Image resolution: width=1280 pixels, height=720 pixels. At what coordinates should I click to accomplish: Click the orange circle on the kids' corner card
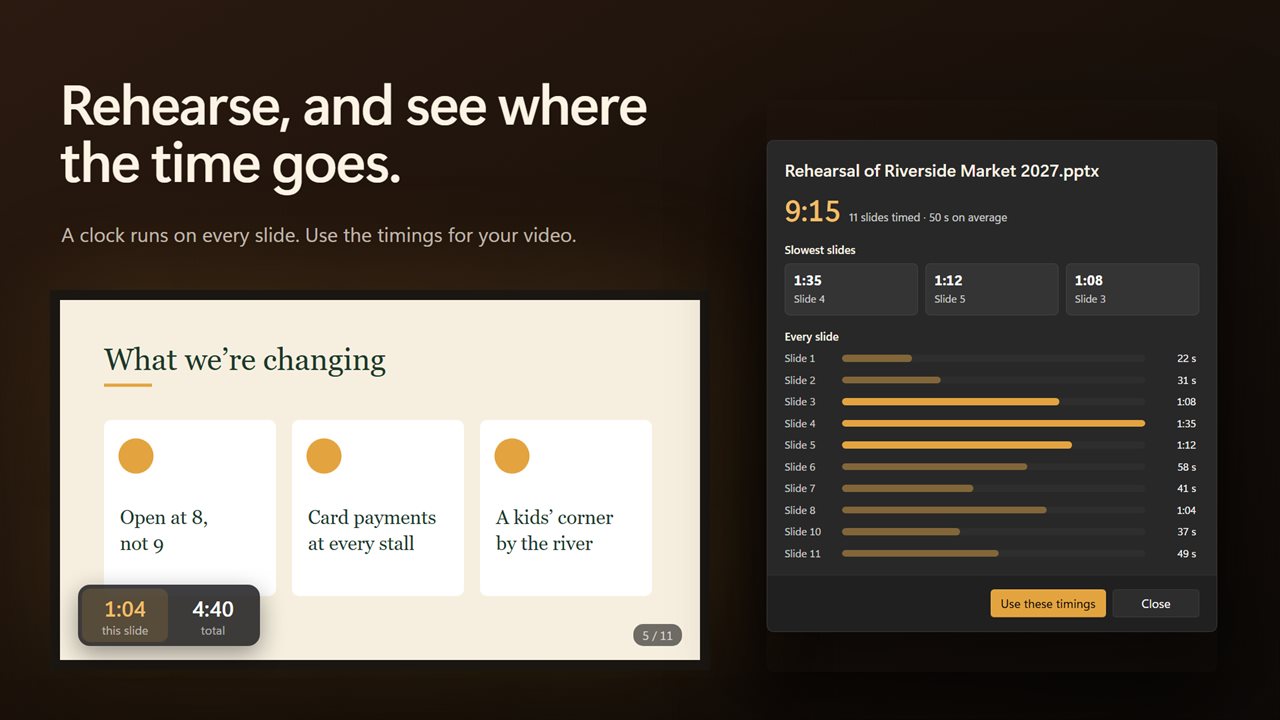pos(512,456)
